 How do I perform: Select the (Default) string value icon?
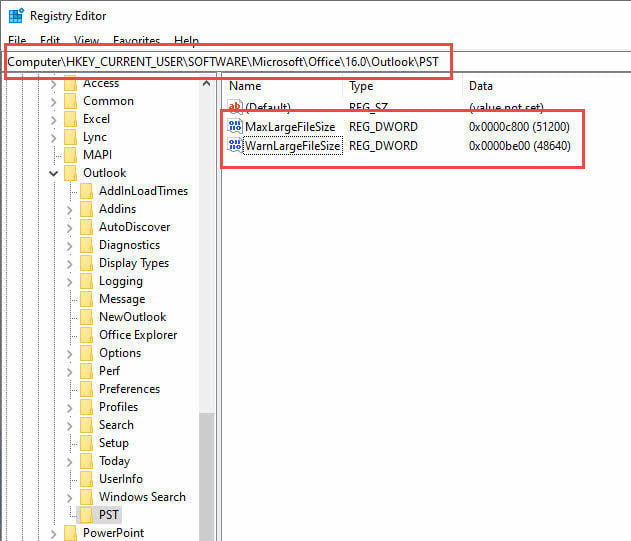(x=235, y=107)
